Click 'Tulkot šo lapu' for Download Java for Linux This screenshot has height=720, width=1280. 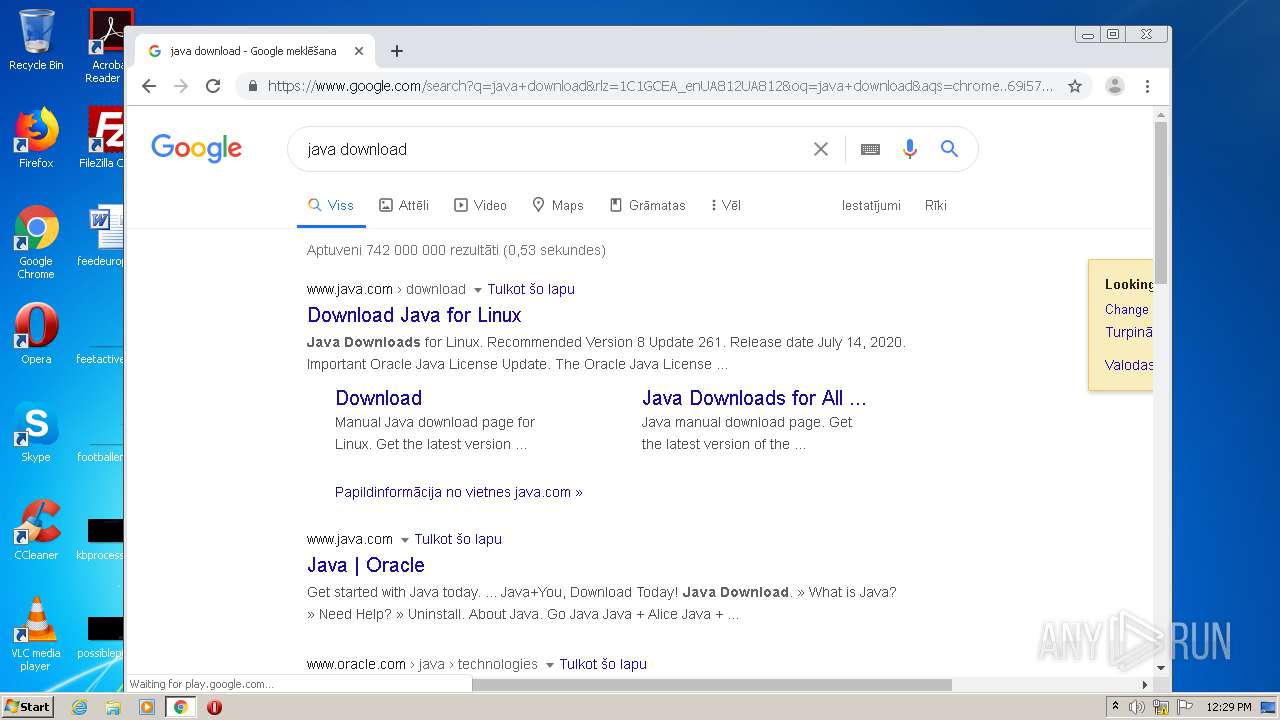pos(531,289)
